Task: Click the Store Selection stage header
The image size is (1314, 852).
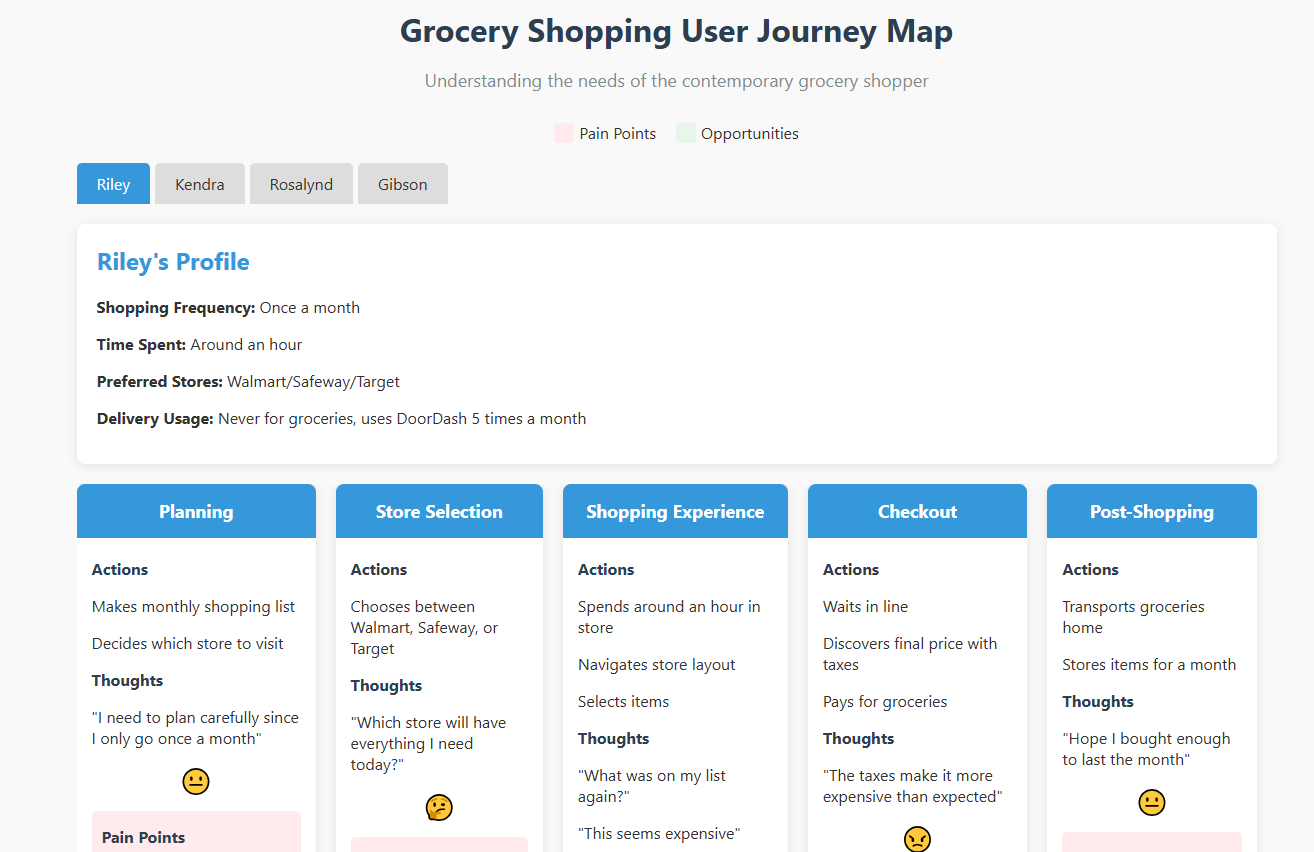Action: pyautogui.click(x=439, y=511)
